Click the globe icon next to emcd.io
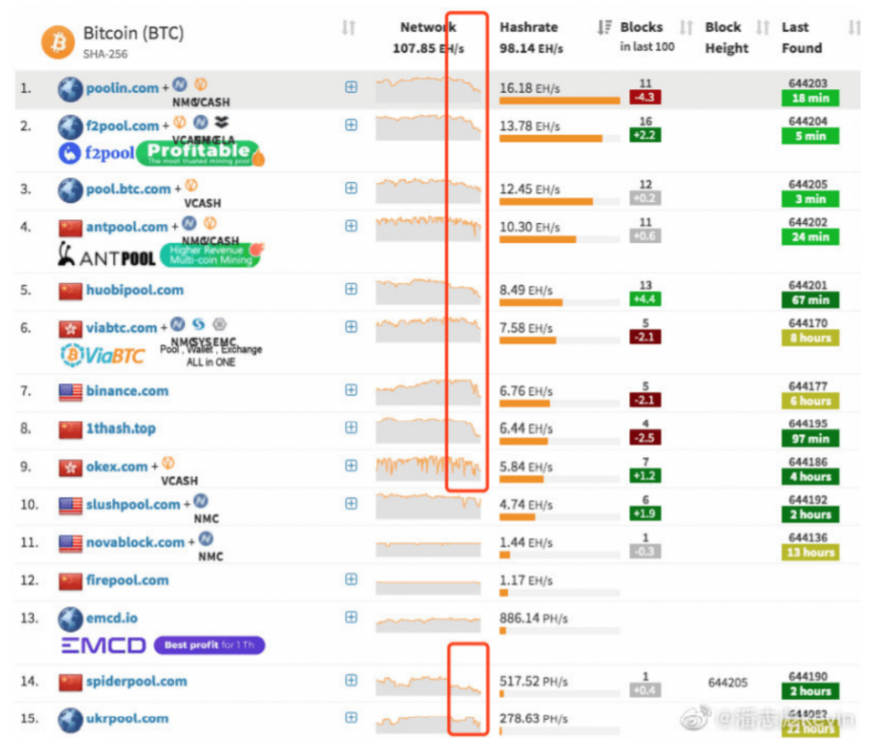Viewport: 876px width, 756px height. point(70,619)
